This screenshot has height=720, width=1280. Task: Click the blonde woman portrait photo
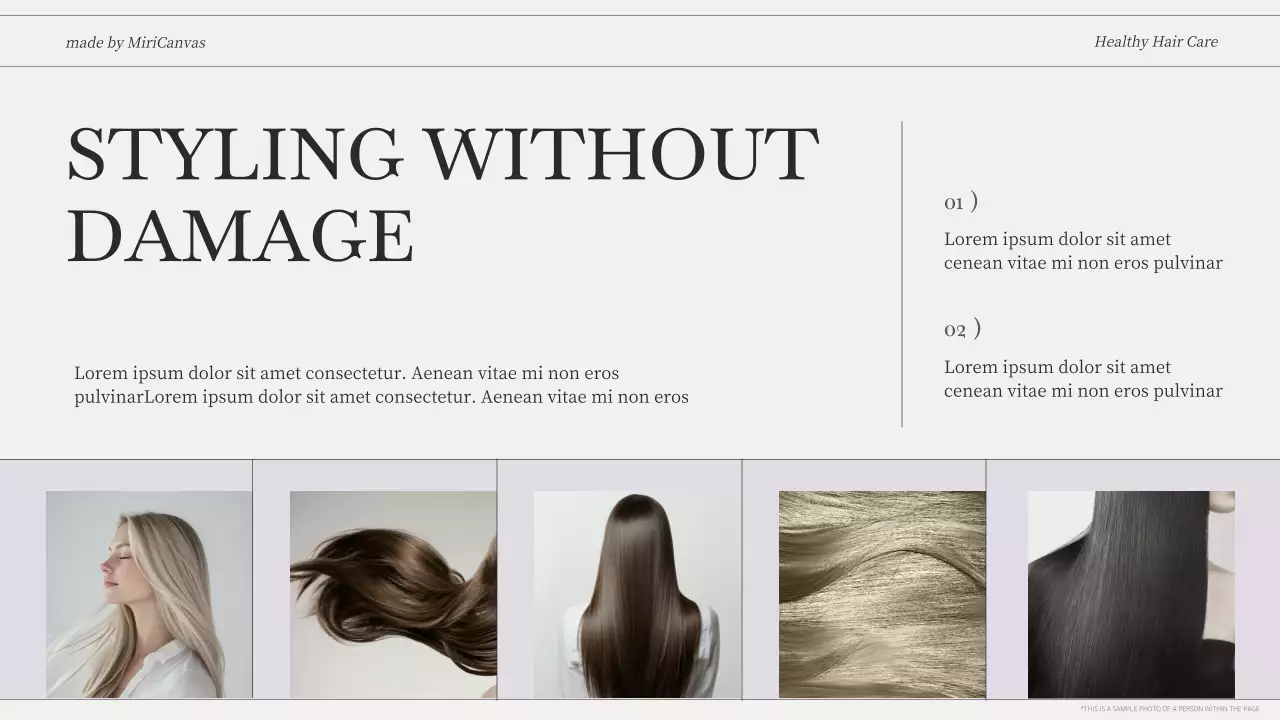point(148,594)
